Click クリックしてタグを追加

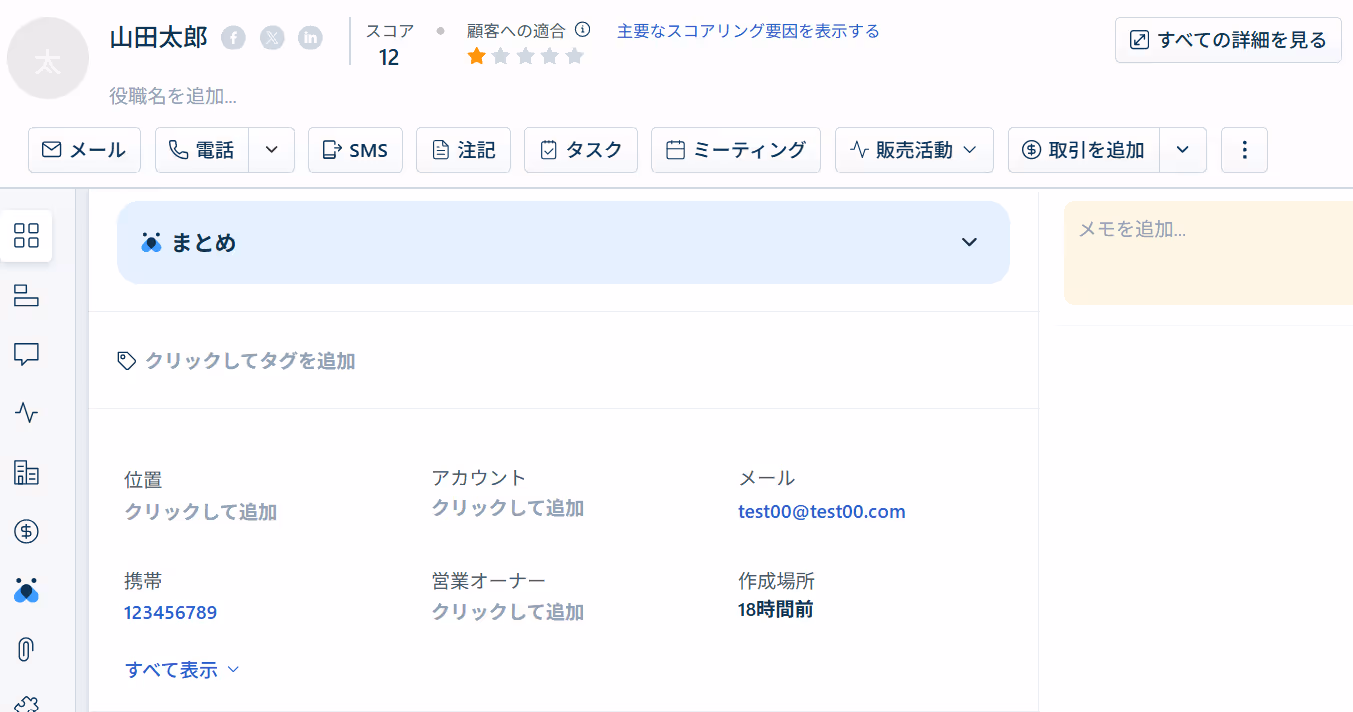coord(250,361)
